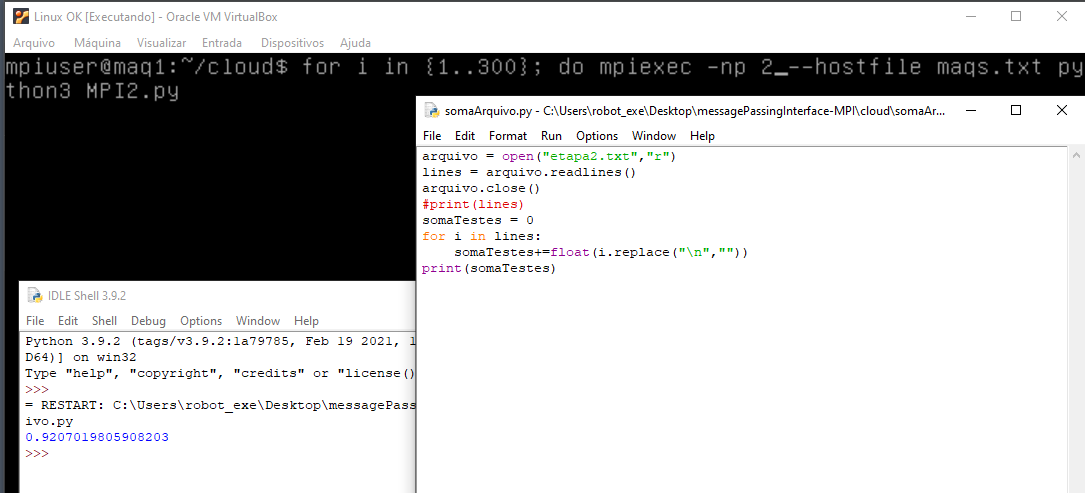Minimize the somaArquivo.py editor window

pos(970,110)
